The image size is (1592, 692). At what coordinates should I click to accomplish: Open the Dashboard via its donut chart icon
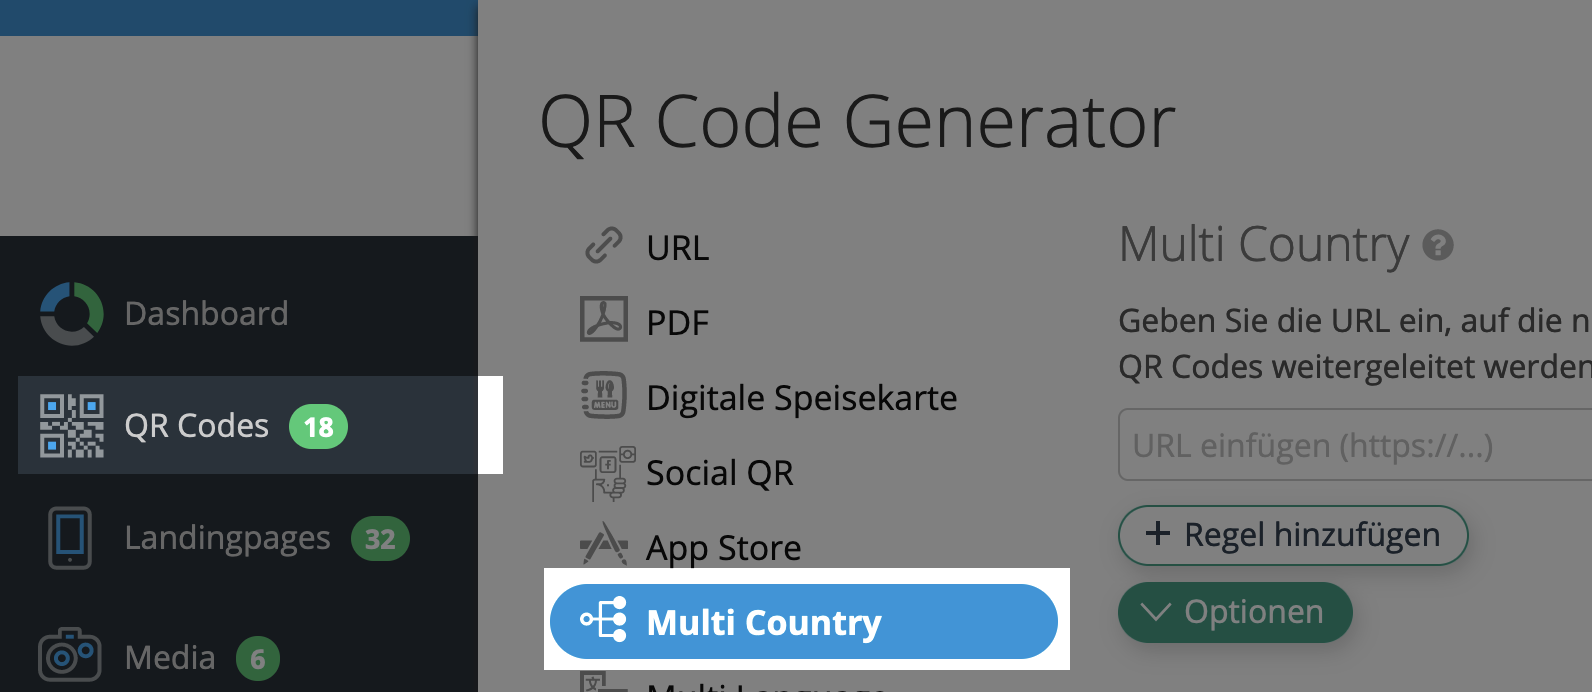point(70,313)
